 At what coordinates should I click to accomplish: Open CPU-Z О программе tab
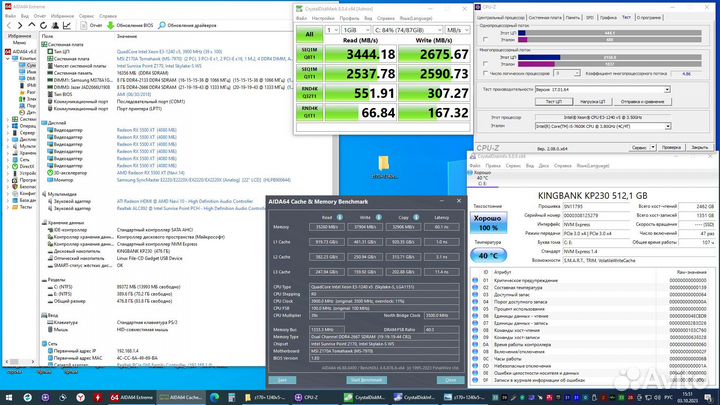(649, 17)
